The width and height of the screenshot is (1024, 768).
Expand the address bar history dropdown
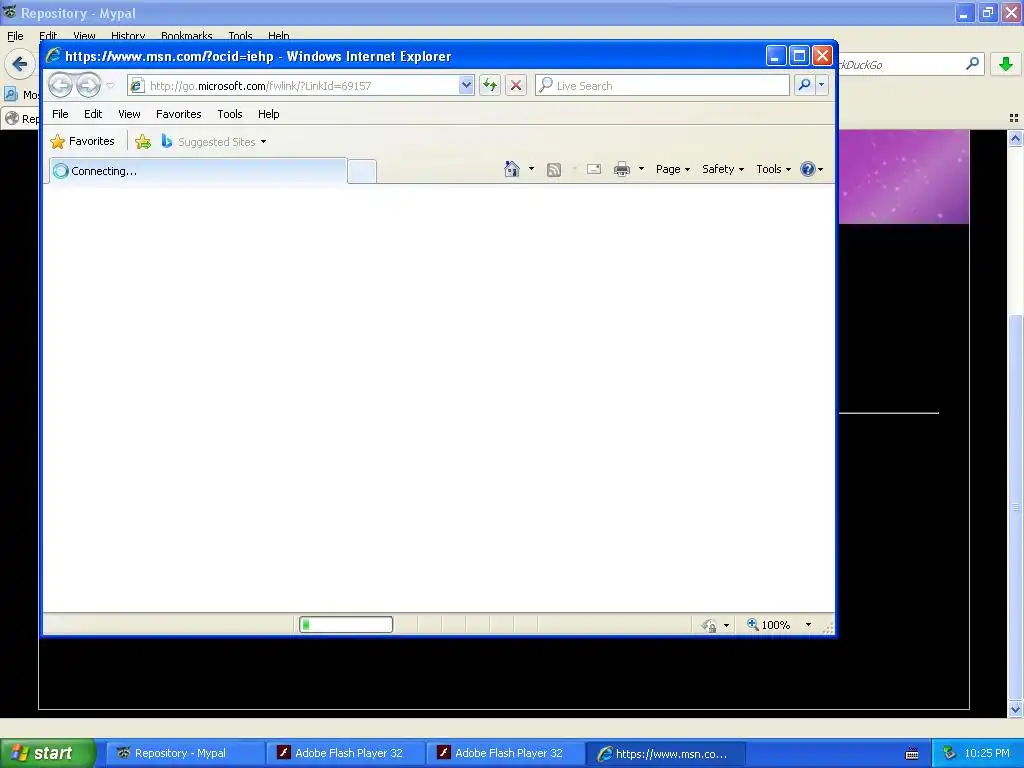(466, 86)
